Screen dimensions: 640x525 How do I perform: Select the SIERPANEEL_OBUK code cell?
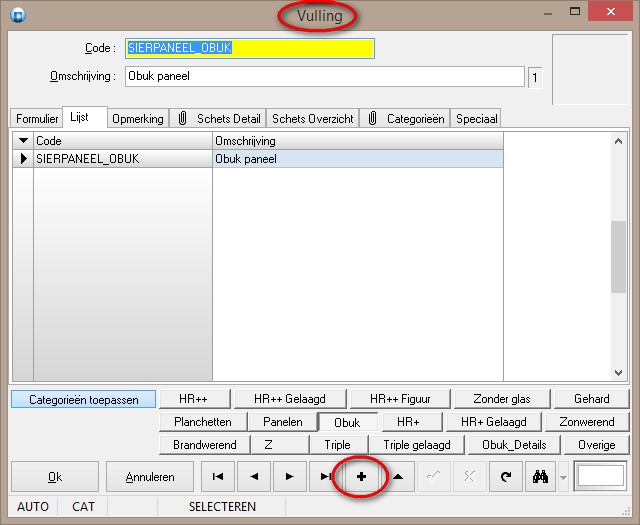click(x=122, y=158)
